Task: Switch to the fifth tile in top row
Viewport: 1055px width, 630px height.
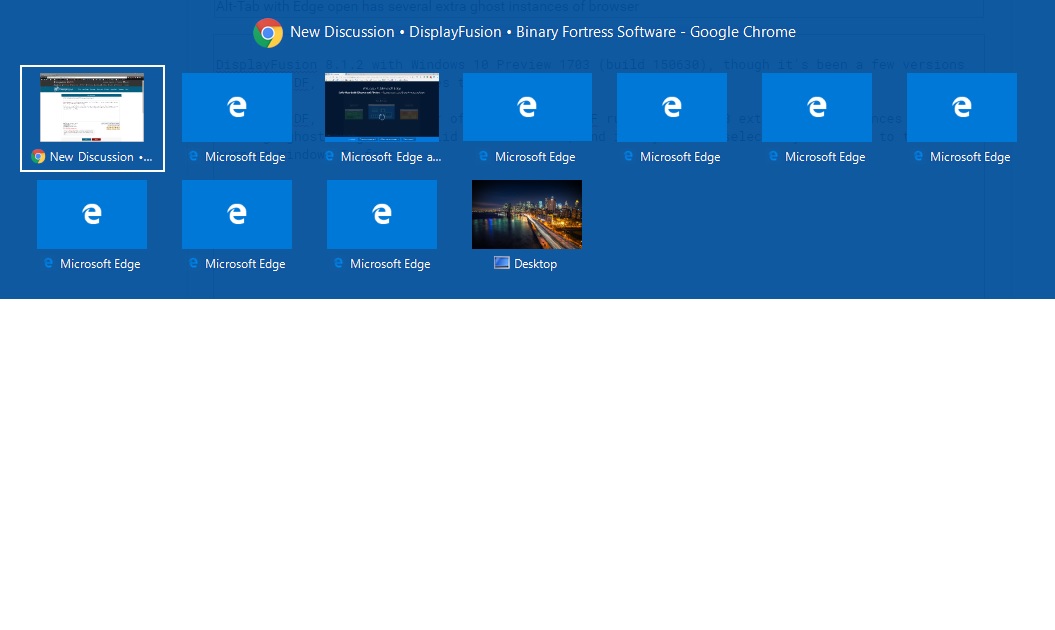Action: (x=672, y=107)
